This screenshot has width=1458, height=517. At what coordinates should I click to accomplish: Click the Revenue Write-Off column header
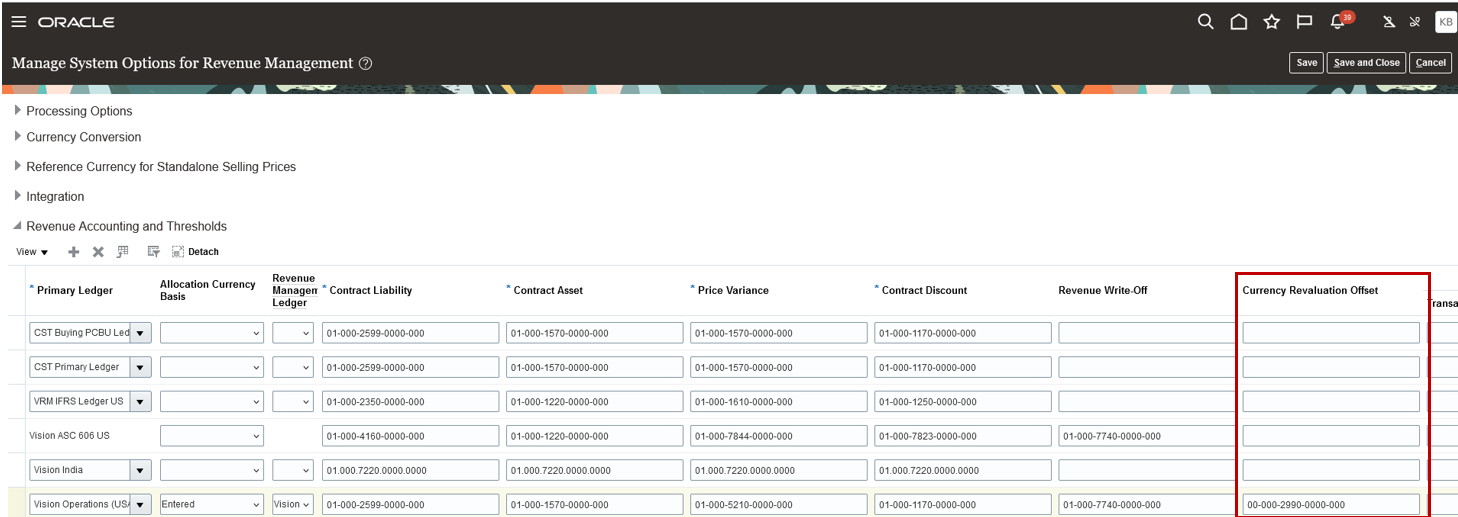click(x=1102, y=290)
